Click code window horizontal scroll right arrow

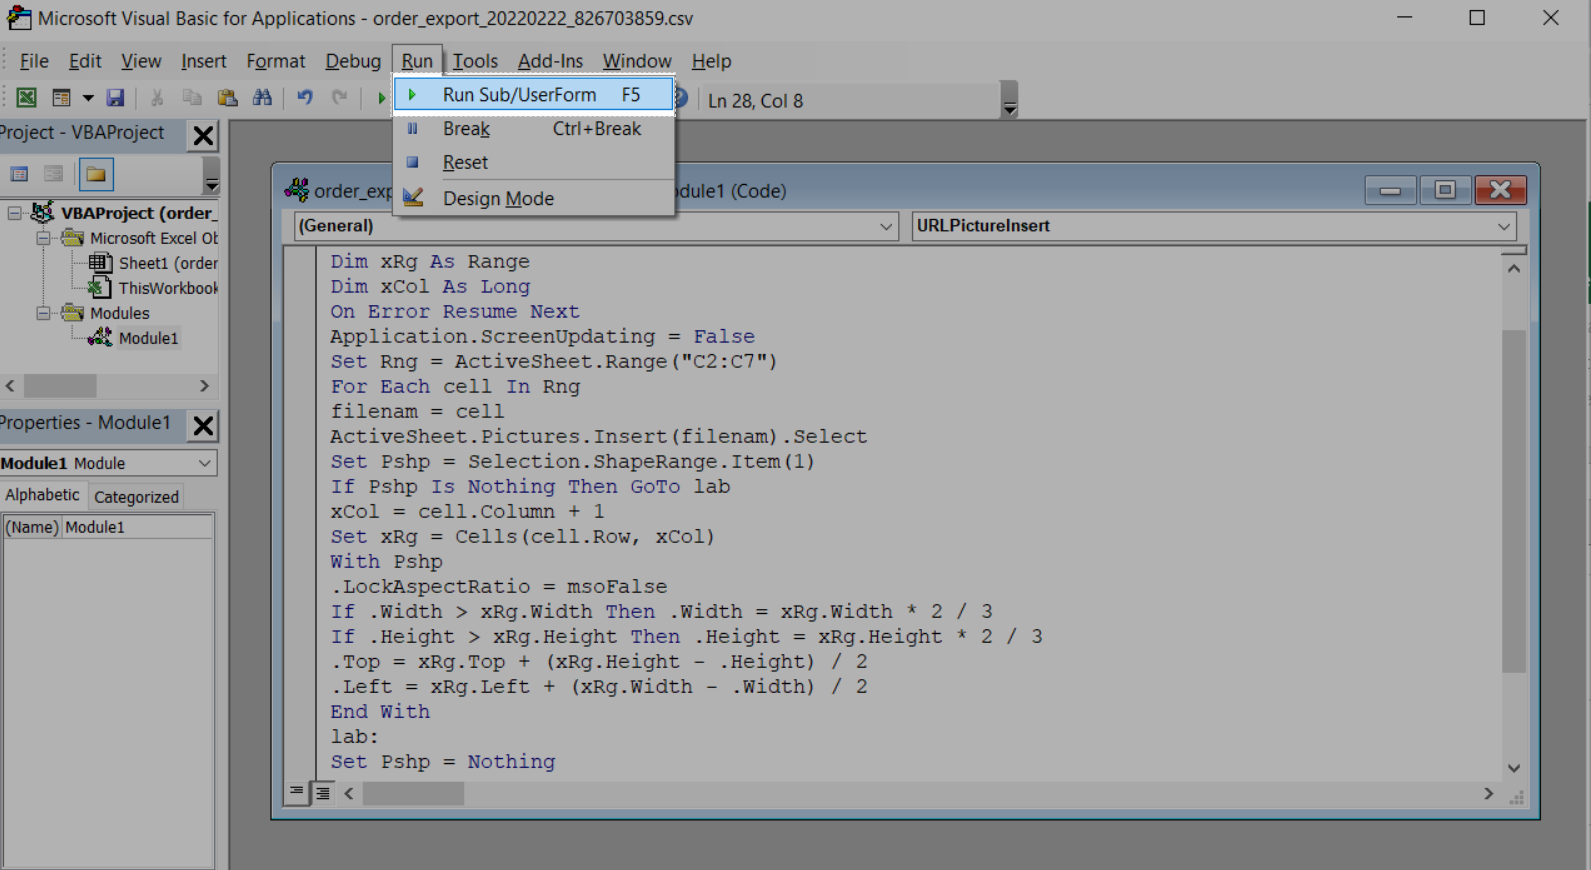coord(1489,793)
